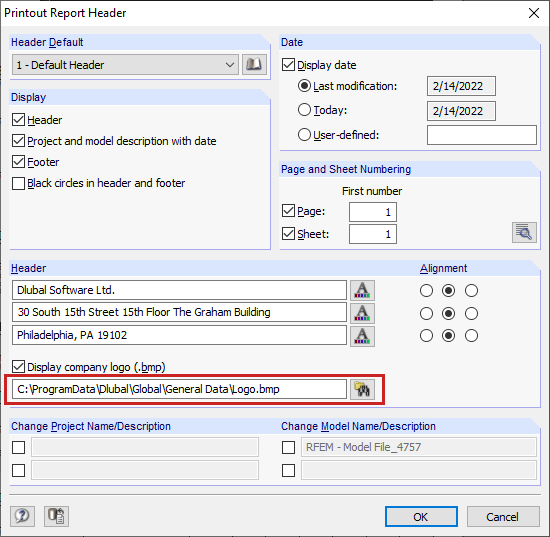The width and height of the screenshot is (550, 537).
Task: Center-align the Dlubal Software Ltd. line
Action: (449, 290)
